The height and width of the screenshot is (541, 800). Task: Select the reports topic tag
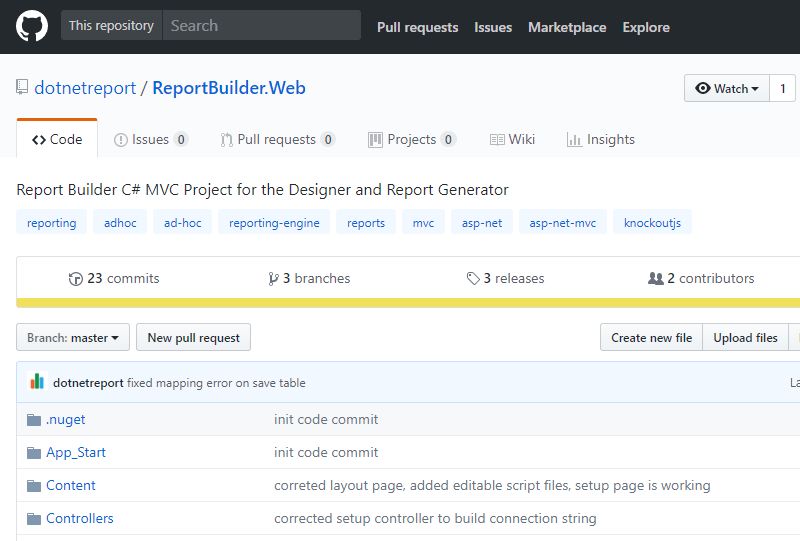tap(366, 223)
